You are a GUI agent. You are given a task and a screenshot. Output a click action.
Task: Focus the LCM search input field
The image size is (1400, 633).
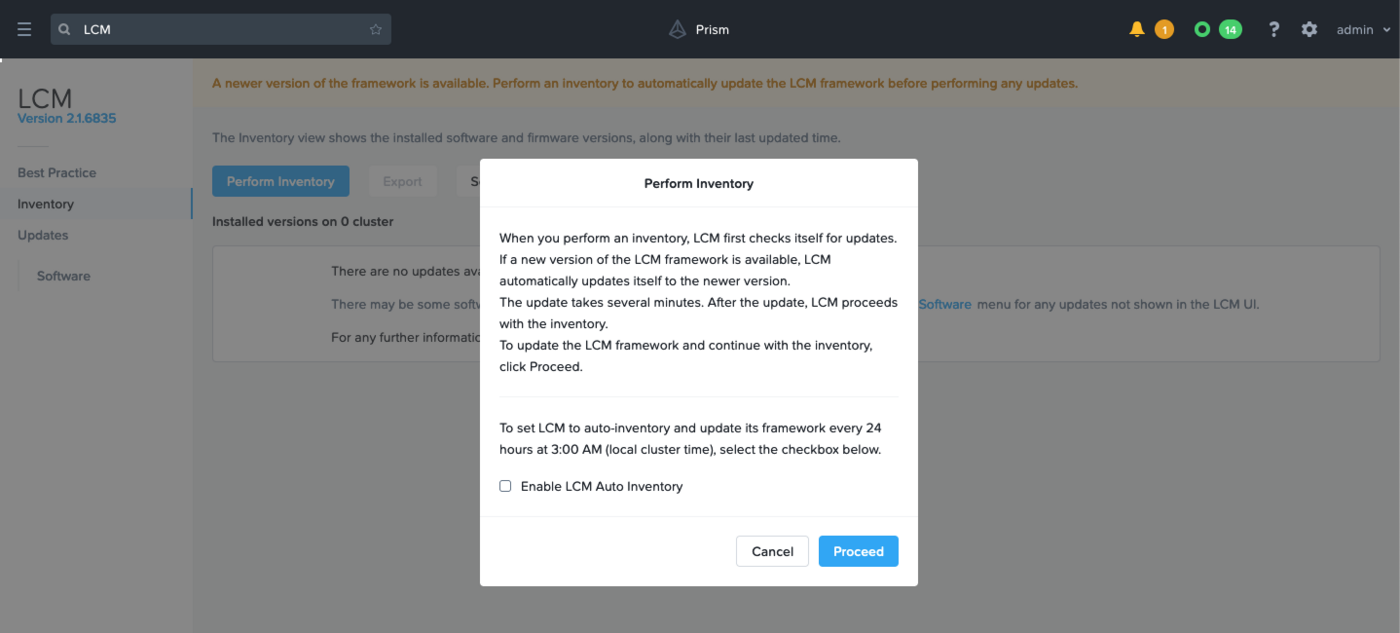220,30
